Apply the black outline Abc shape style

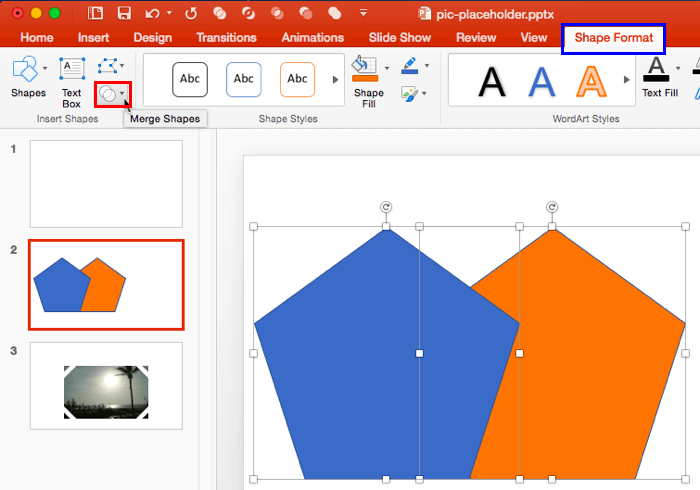click(190, 79)
